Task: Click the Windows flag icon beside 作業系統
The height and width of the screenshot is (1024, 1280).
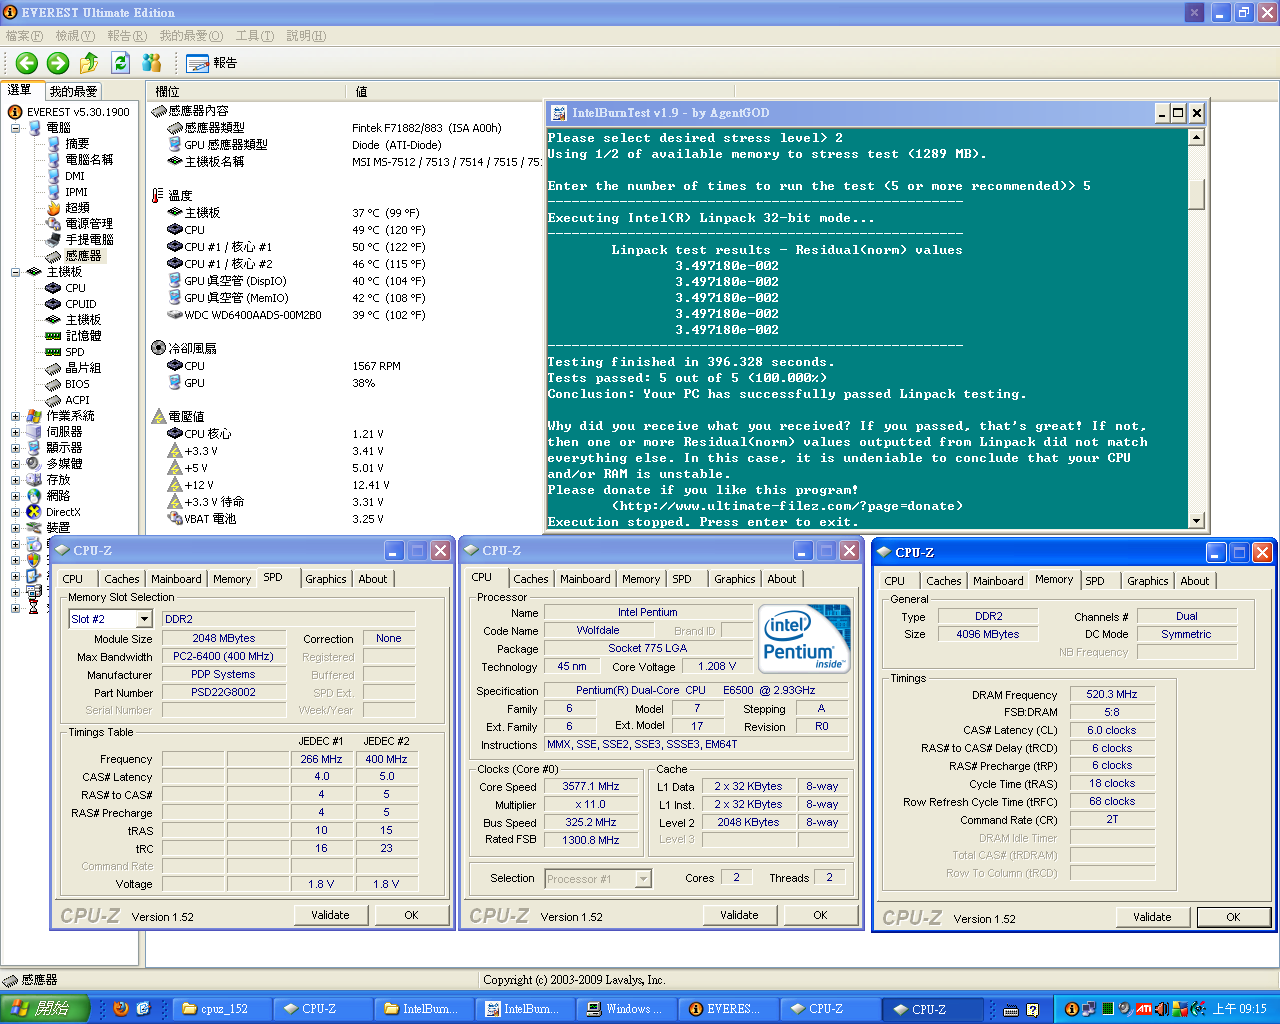Action: click(34, 416)
